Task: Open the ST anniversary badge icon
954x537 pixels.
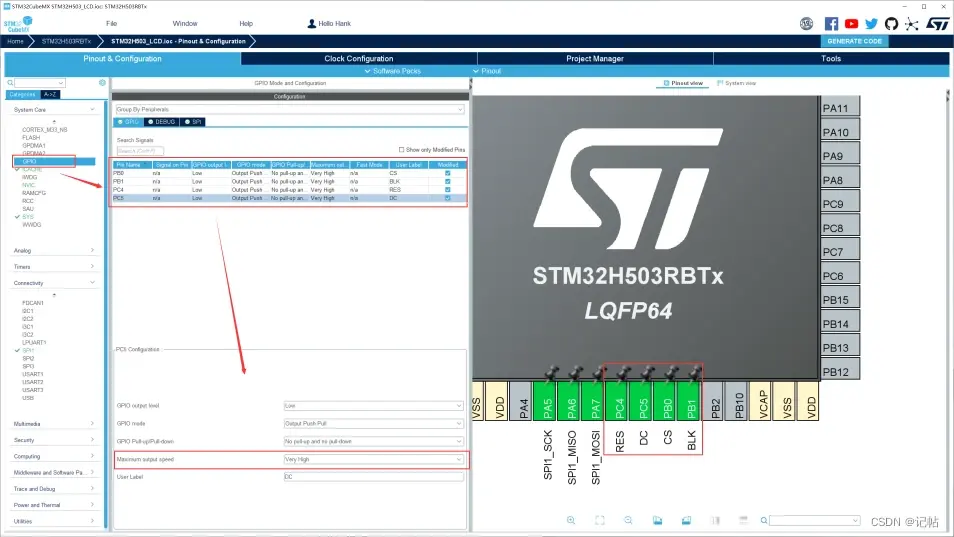Action: coord(806,24)
